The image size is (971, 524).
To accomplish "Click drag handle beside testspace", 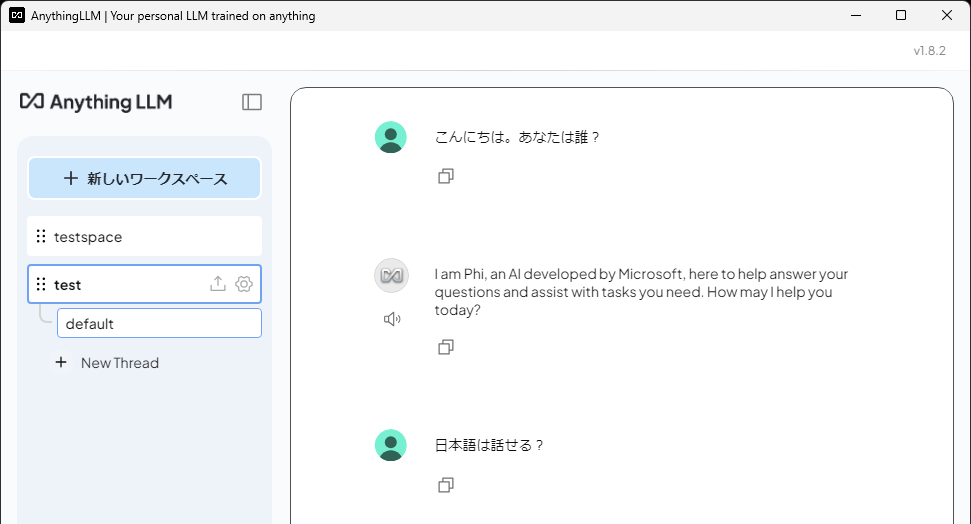I will [41, 237].
